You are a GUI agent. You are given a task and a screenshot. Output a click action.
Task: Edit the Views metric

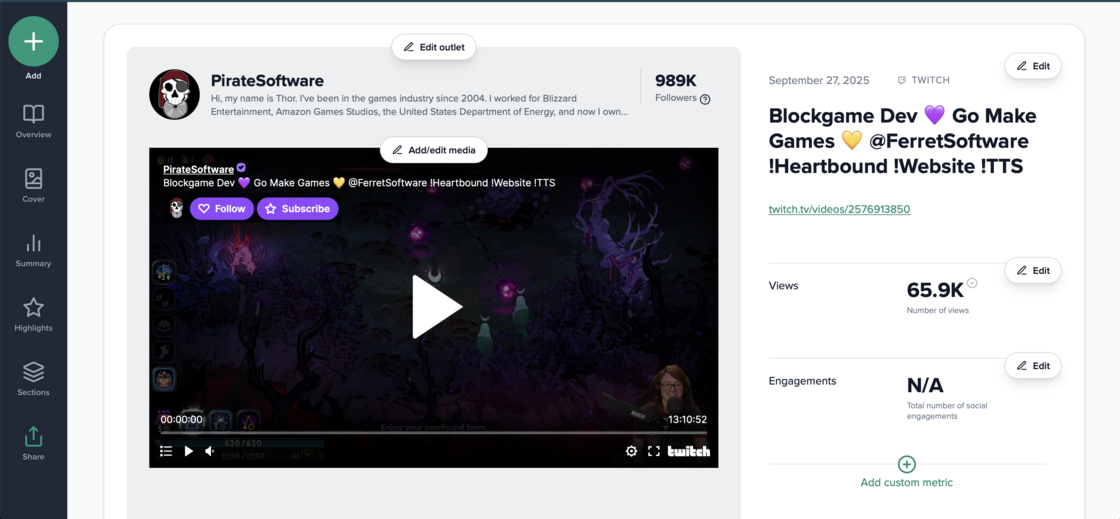(1032, 271)
